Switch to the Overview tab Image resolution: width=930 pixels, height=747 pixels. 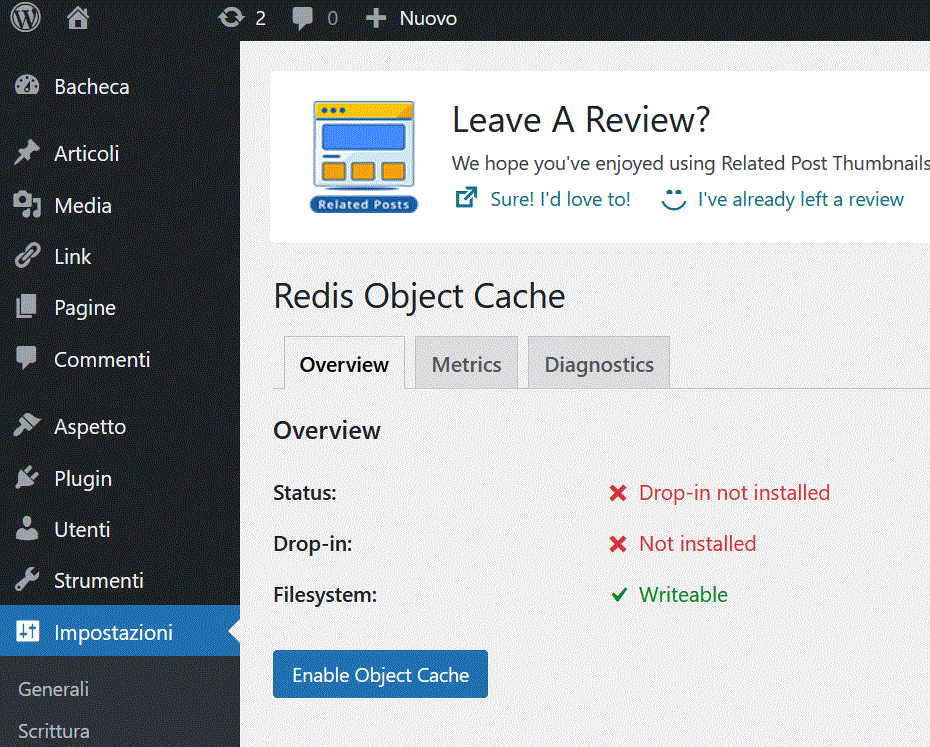344,363
